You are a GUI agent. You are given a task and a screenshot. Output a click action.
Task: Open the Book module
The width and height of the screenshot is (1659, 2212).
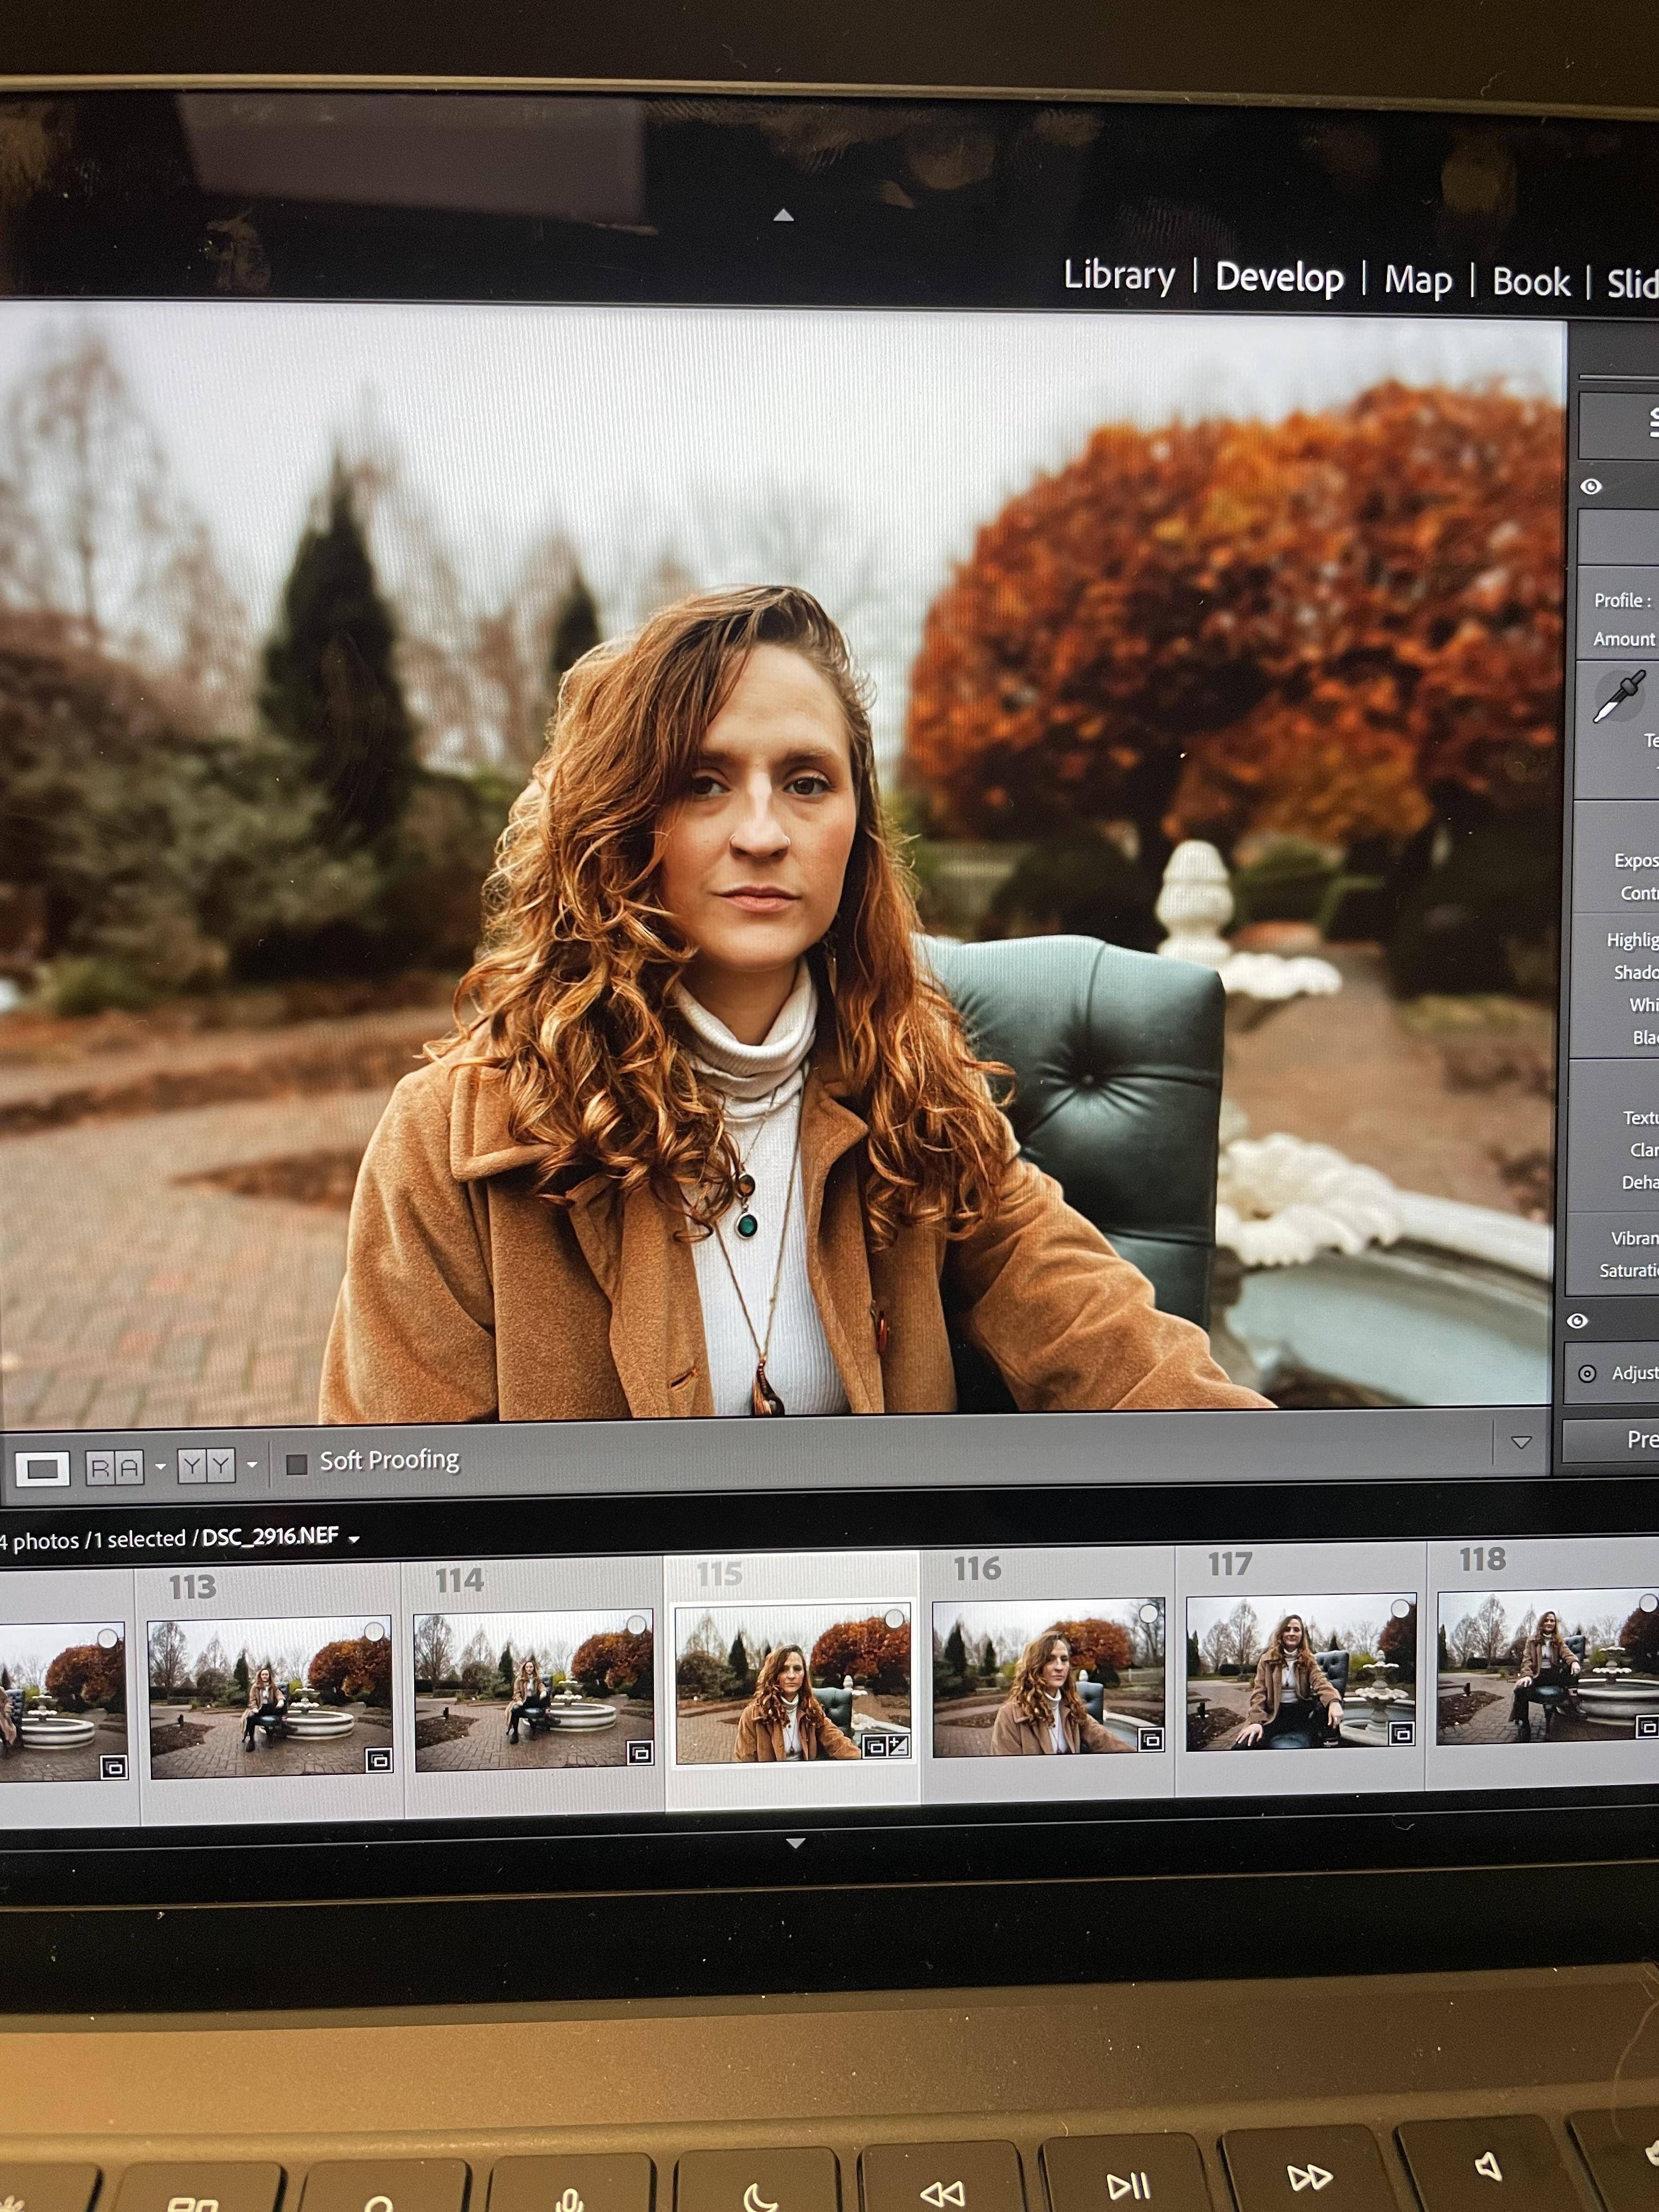tap(1531, 282)
